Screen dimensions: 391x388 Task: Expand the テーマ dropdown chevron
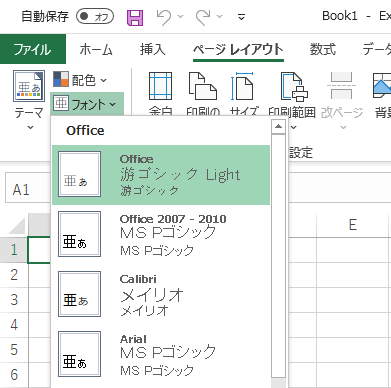[30, 127]
